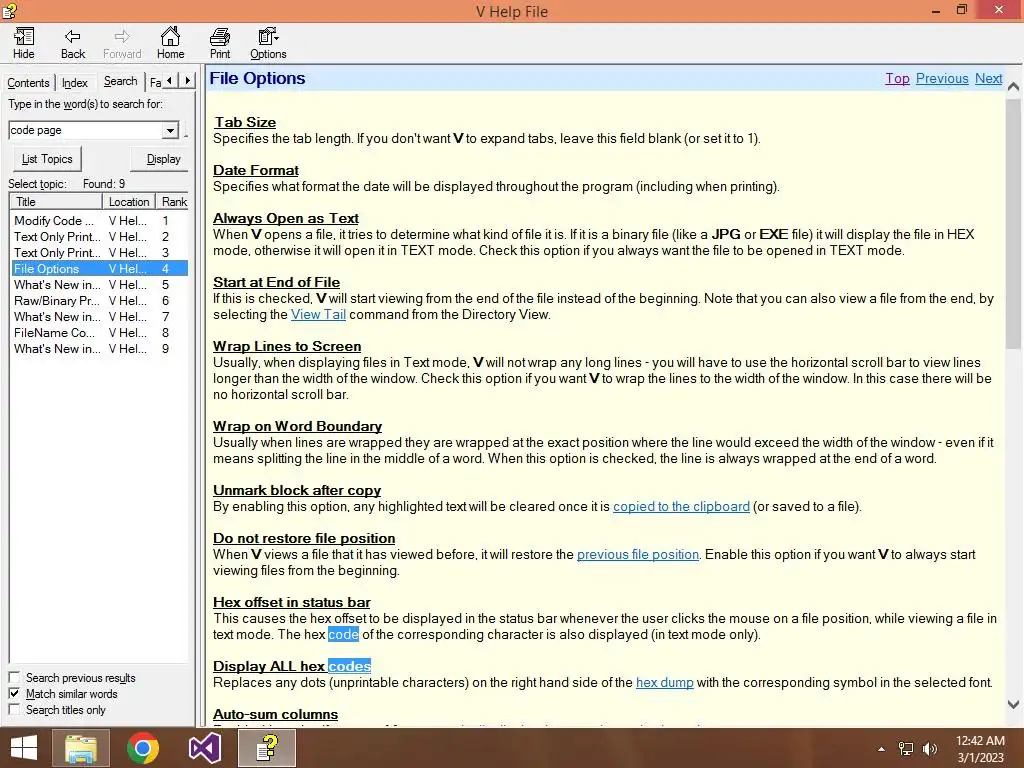Sort results by Location column header
The width and height of the screenshot is (1024, 768).
129,202
